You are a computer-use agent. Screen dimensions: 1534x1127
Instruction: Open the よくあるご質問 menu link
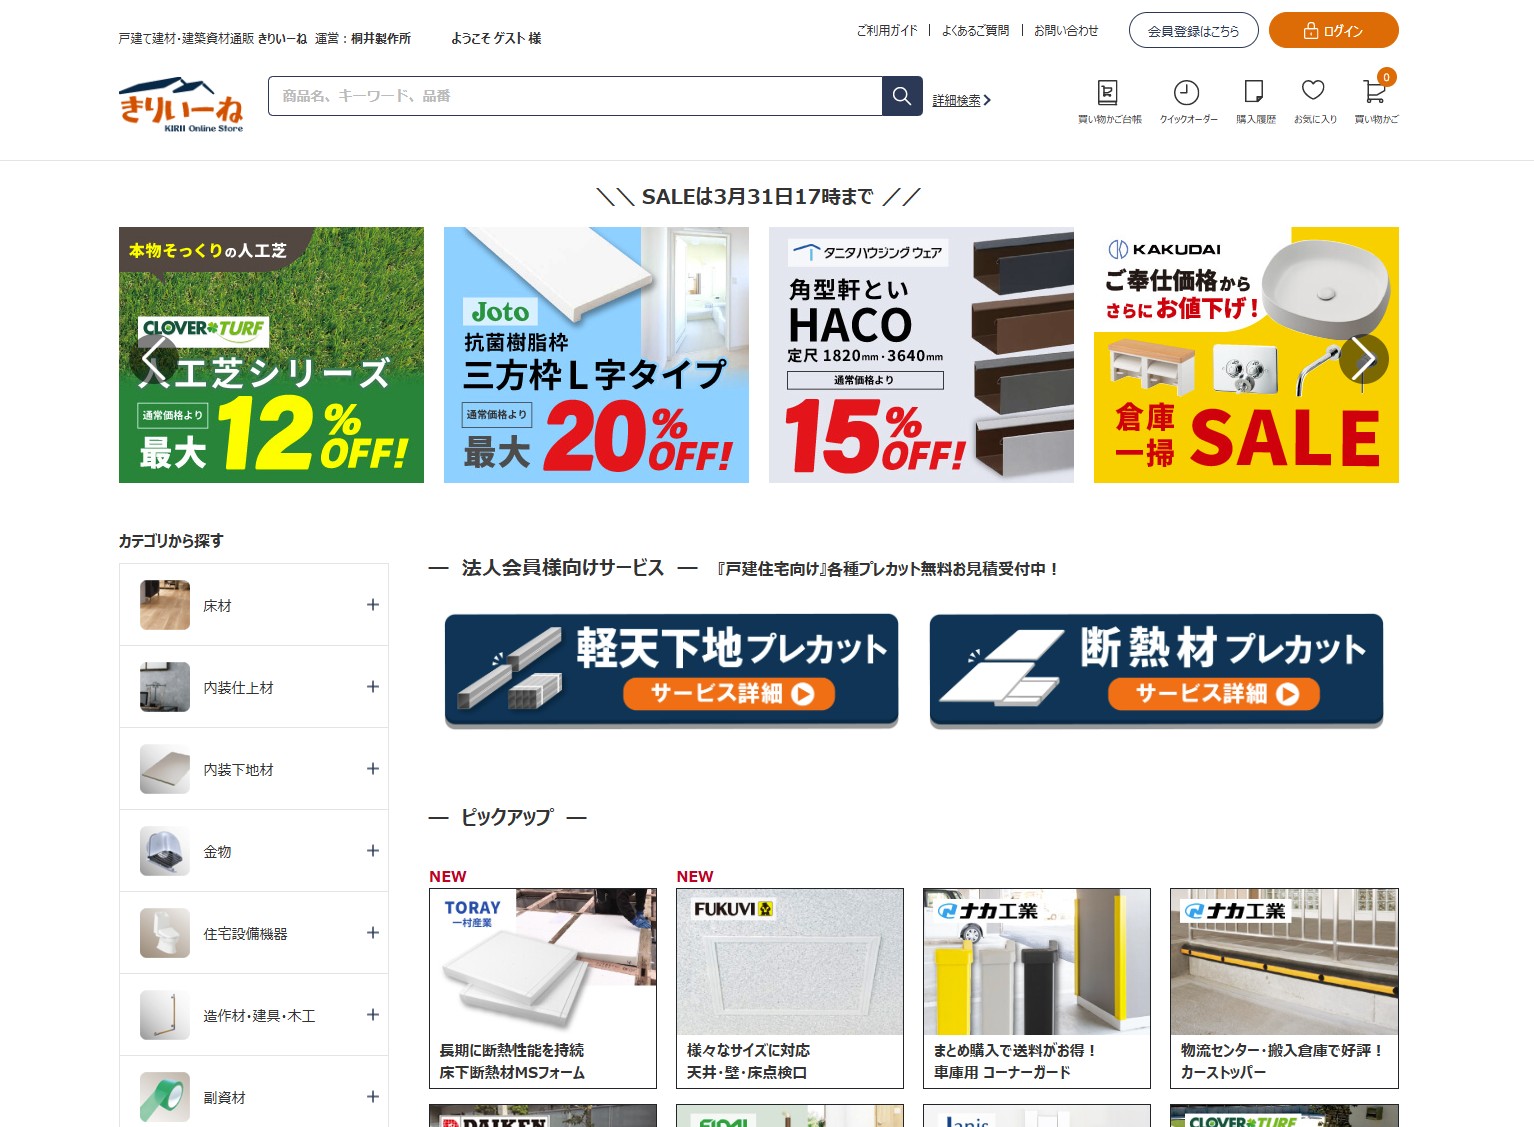pos(975,31)
